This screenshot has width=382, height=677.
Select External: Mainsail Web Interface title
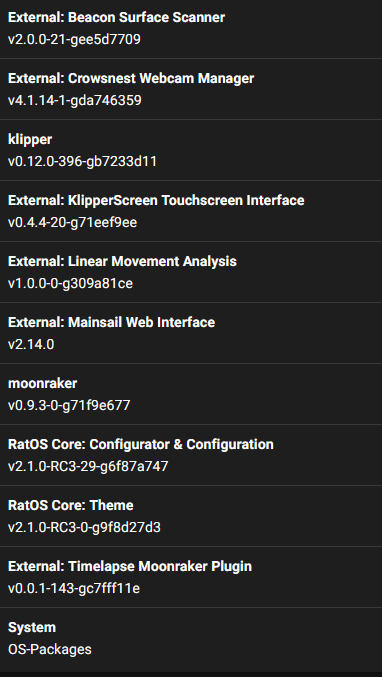coord(111,323)
